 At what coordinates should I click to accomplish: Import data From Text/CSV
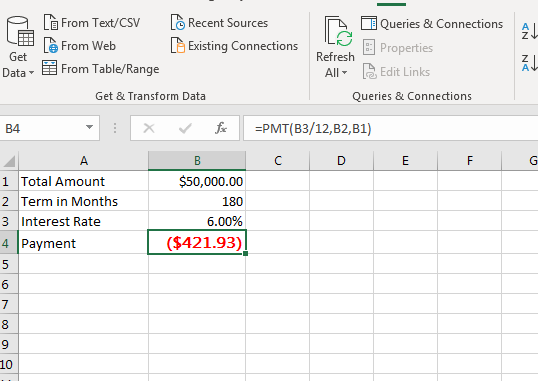92,23
